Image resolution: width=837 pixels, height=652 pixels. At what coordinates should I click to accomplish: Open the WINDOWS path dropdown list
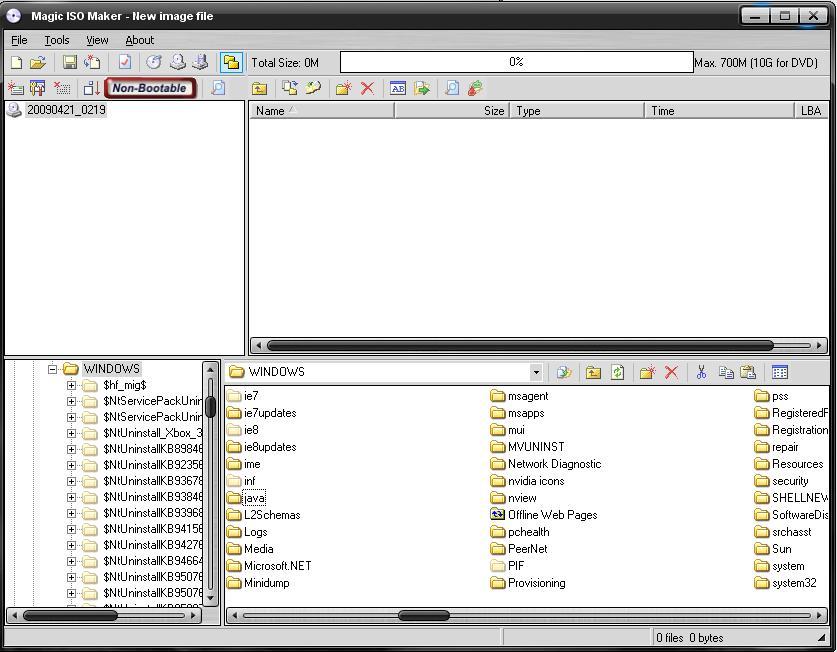538,371
